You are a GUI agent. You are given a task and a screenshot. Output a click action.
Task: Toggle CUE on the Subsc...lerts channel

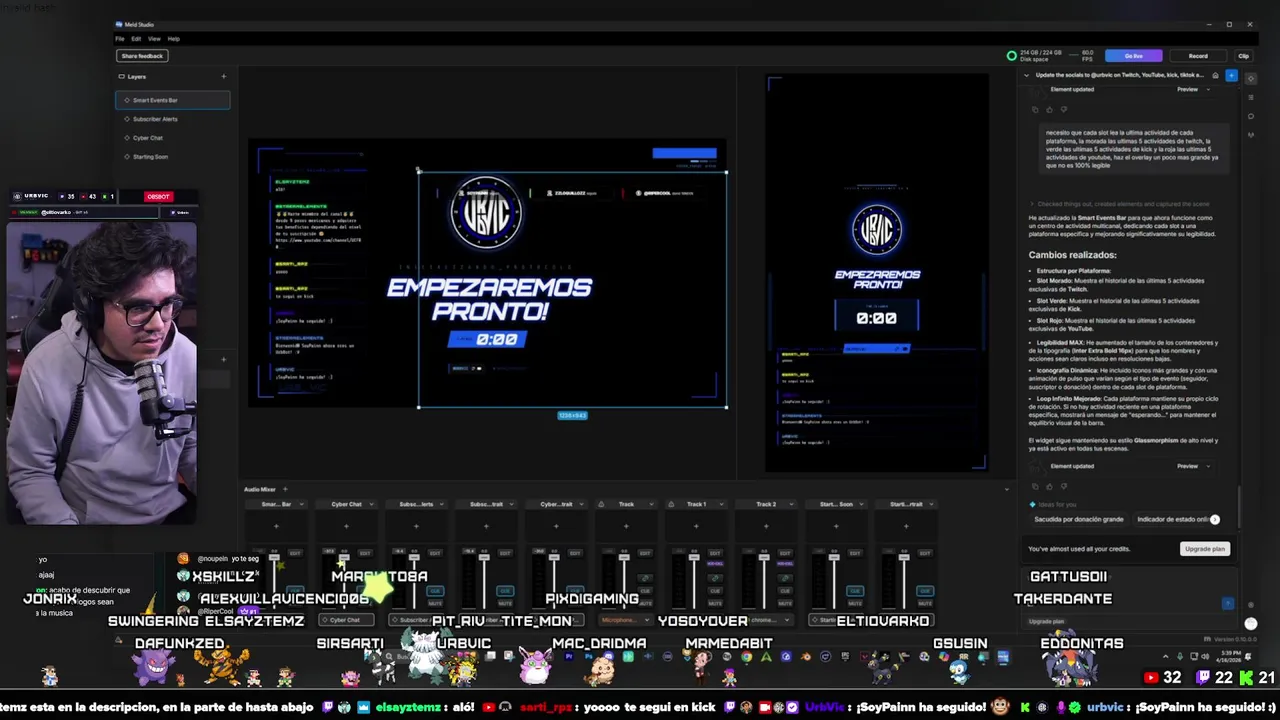(435, 591)
